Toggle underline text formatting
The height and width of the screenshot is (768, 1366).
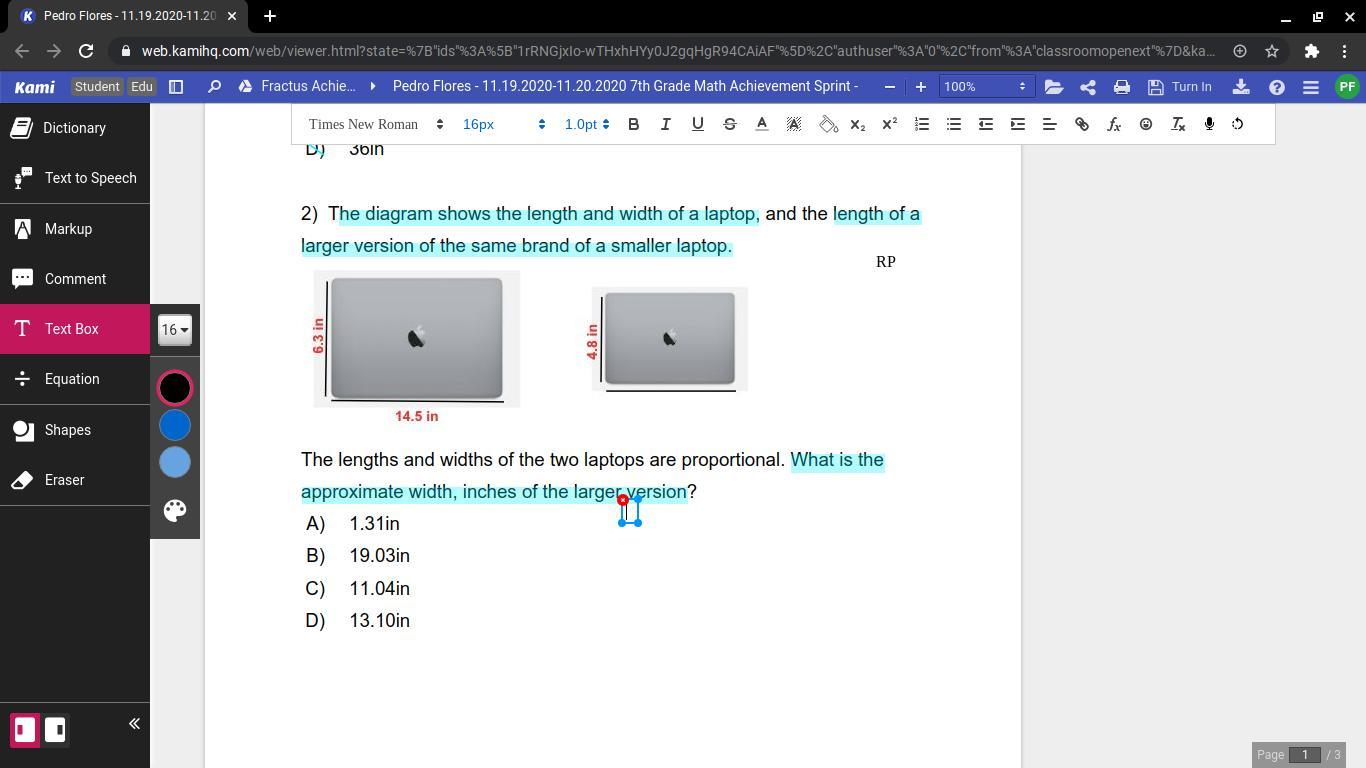pyautogui.click(x=697, y=124)
